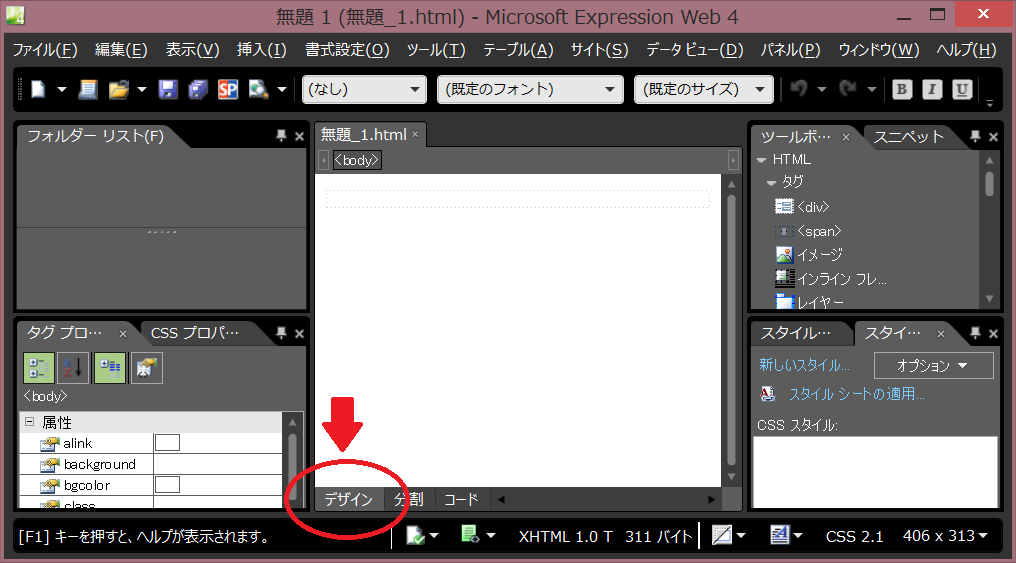Toggle show set properties on top

click(x=110, y=368)
